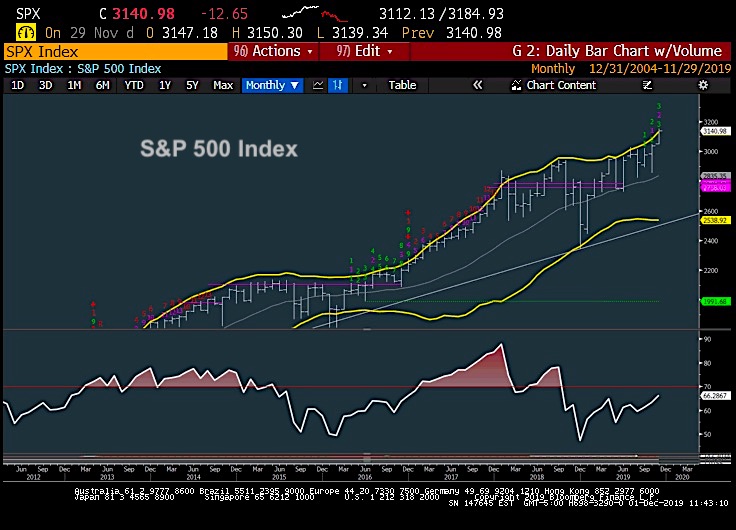This screenshot has height=530, width=736.
Task: Click the open price O 3147.18
Action: point(182,33)
